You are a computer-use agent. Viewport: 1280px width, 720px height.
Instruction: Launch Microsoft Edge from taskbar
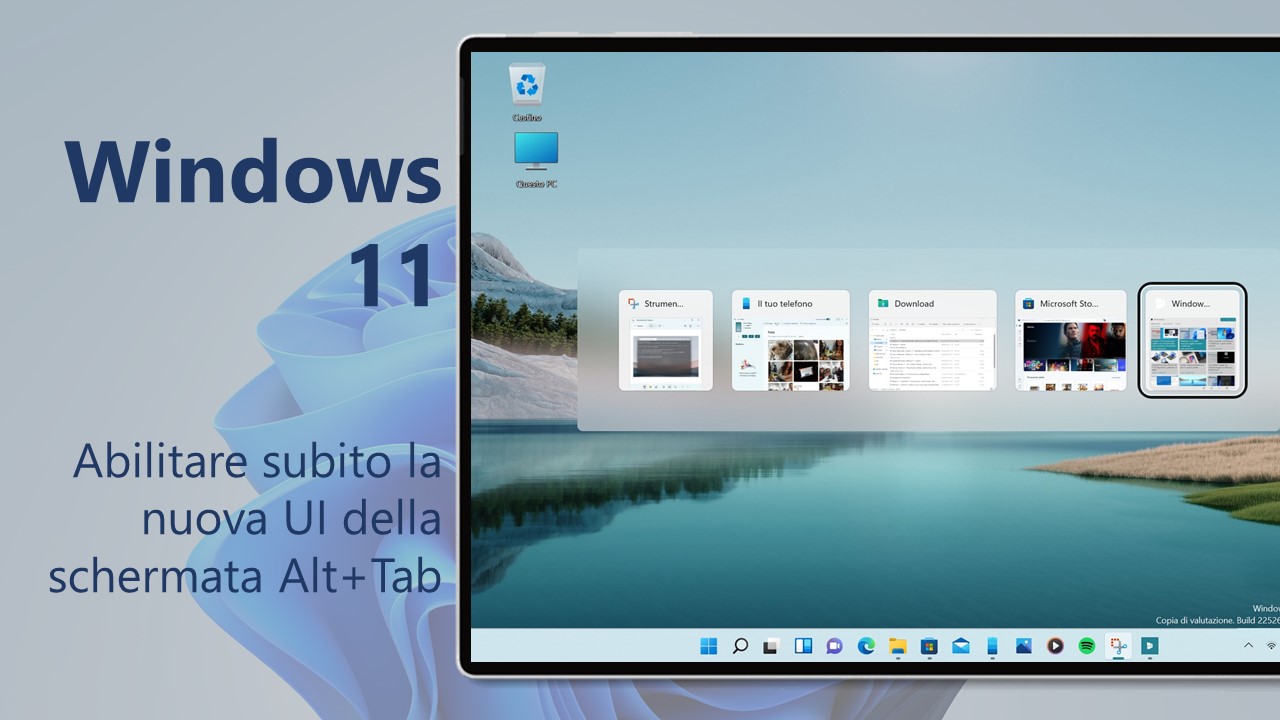866,646
